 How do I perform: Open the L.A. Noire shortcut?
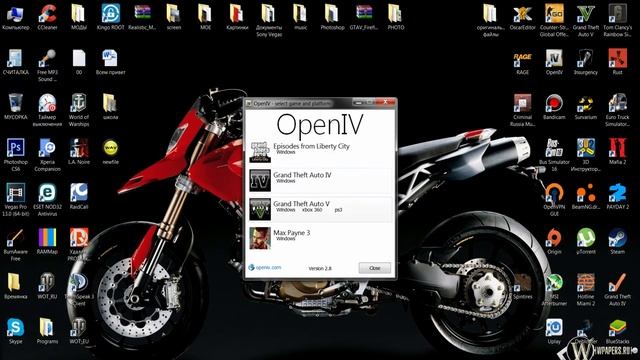[x=79, y=151]
